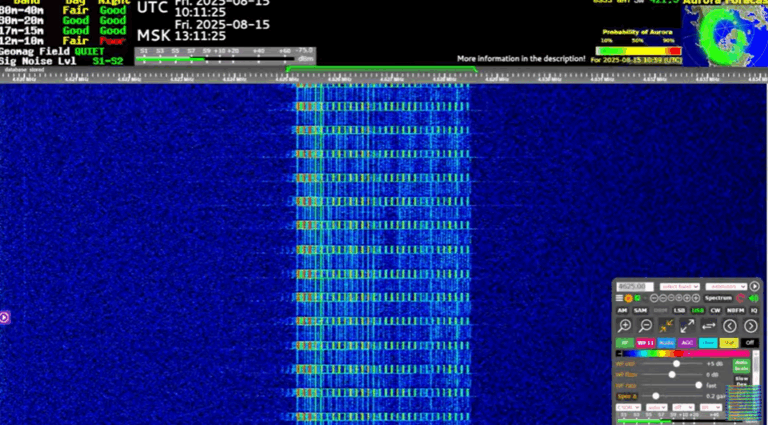Page waterfall right with circled arrow
This screenshot has height=425, width=768.
click(751, 326)
